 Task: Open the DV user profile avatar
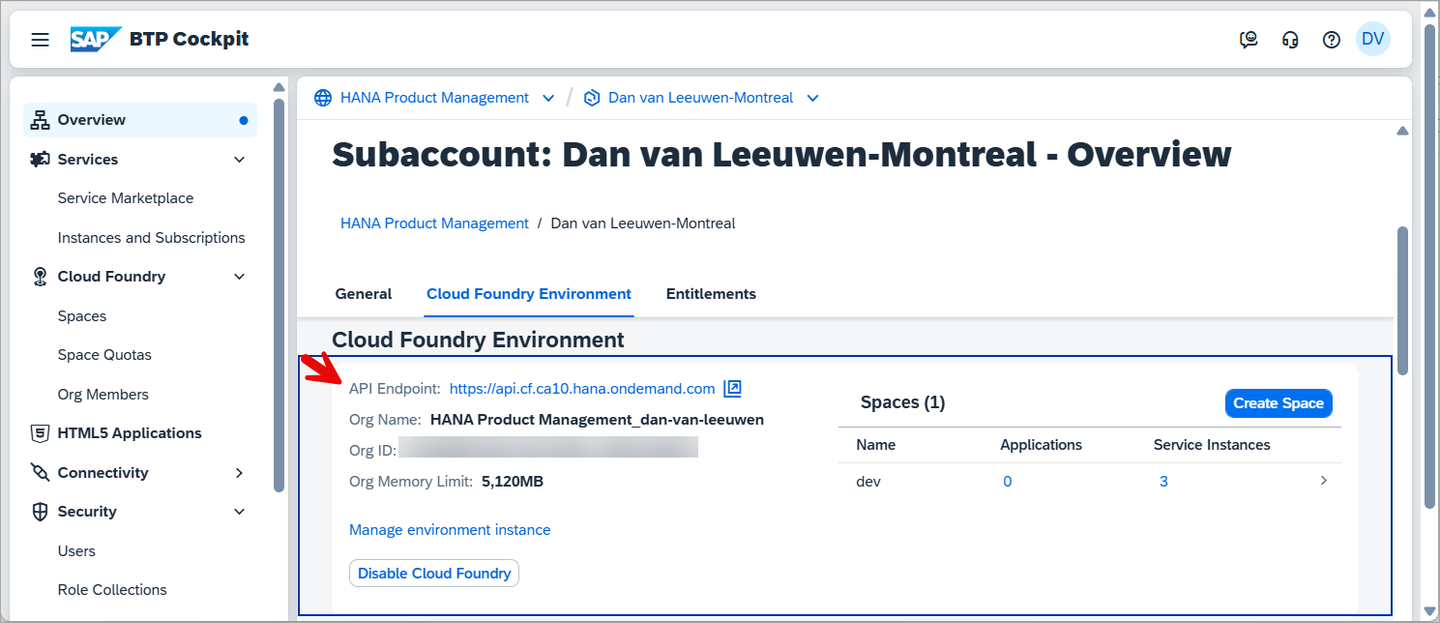point(1373,39)
